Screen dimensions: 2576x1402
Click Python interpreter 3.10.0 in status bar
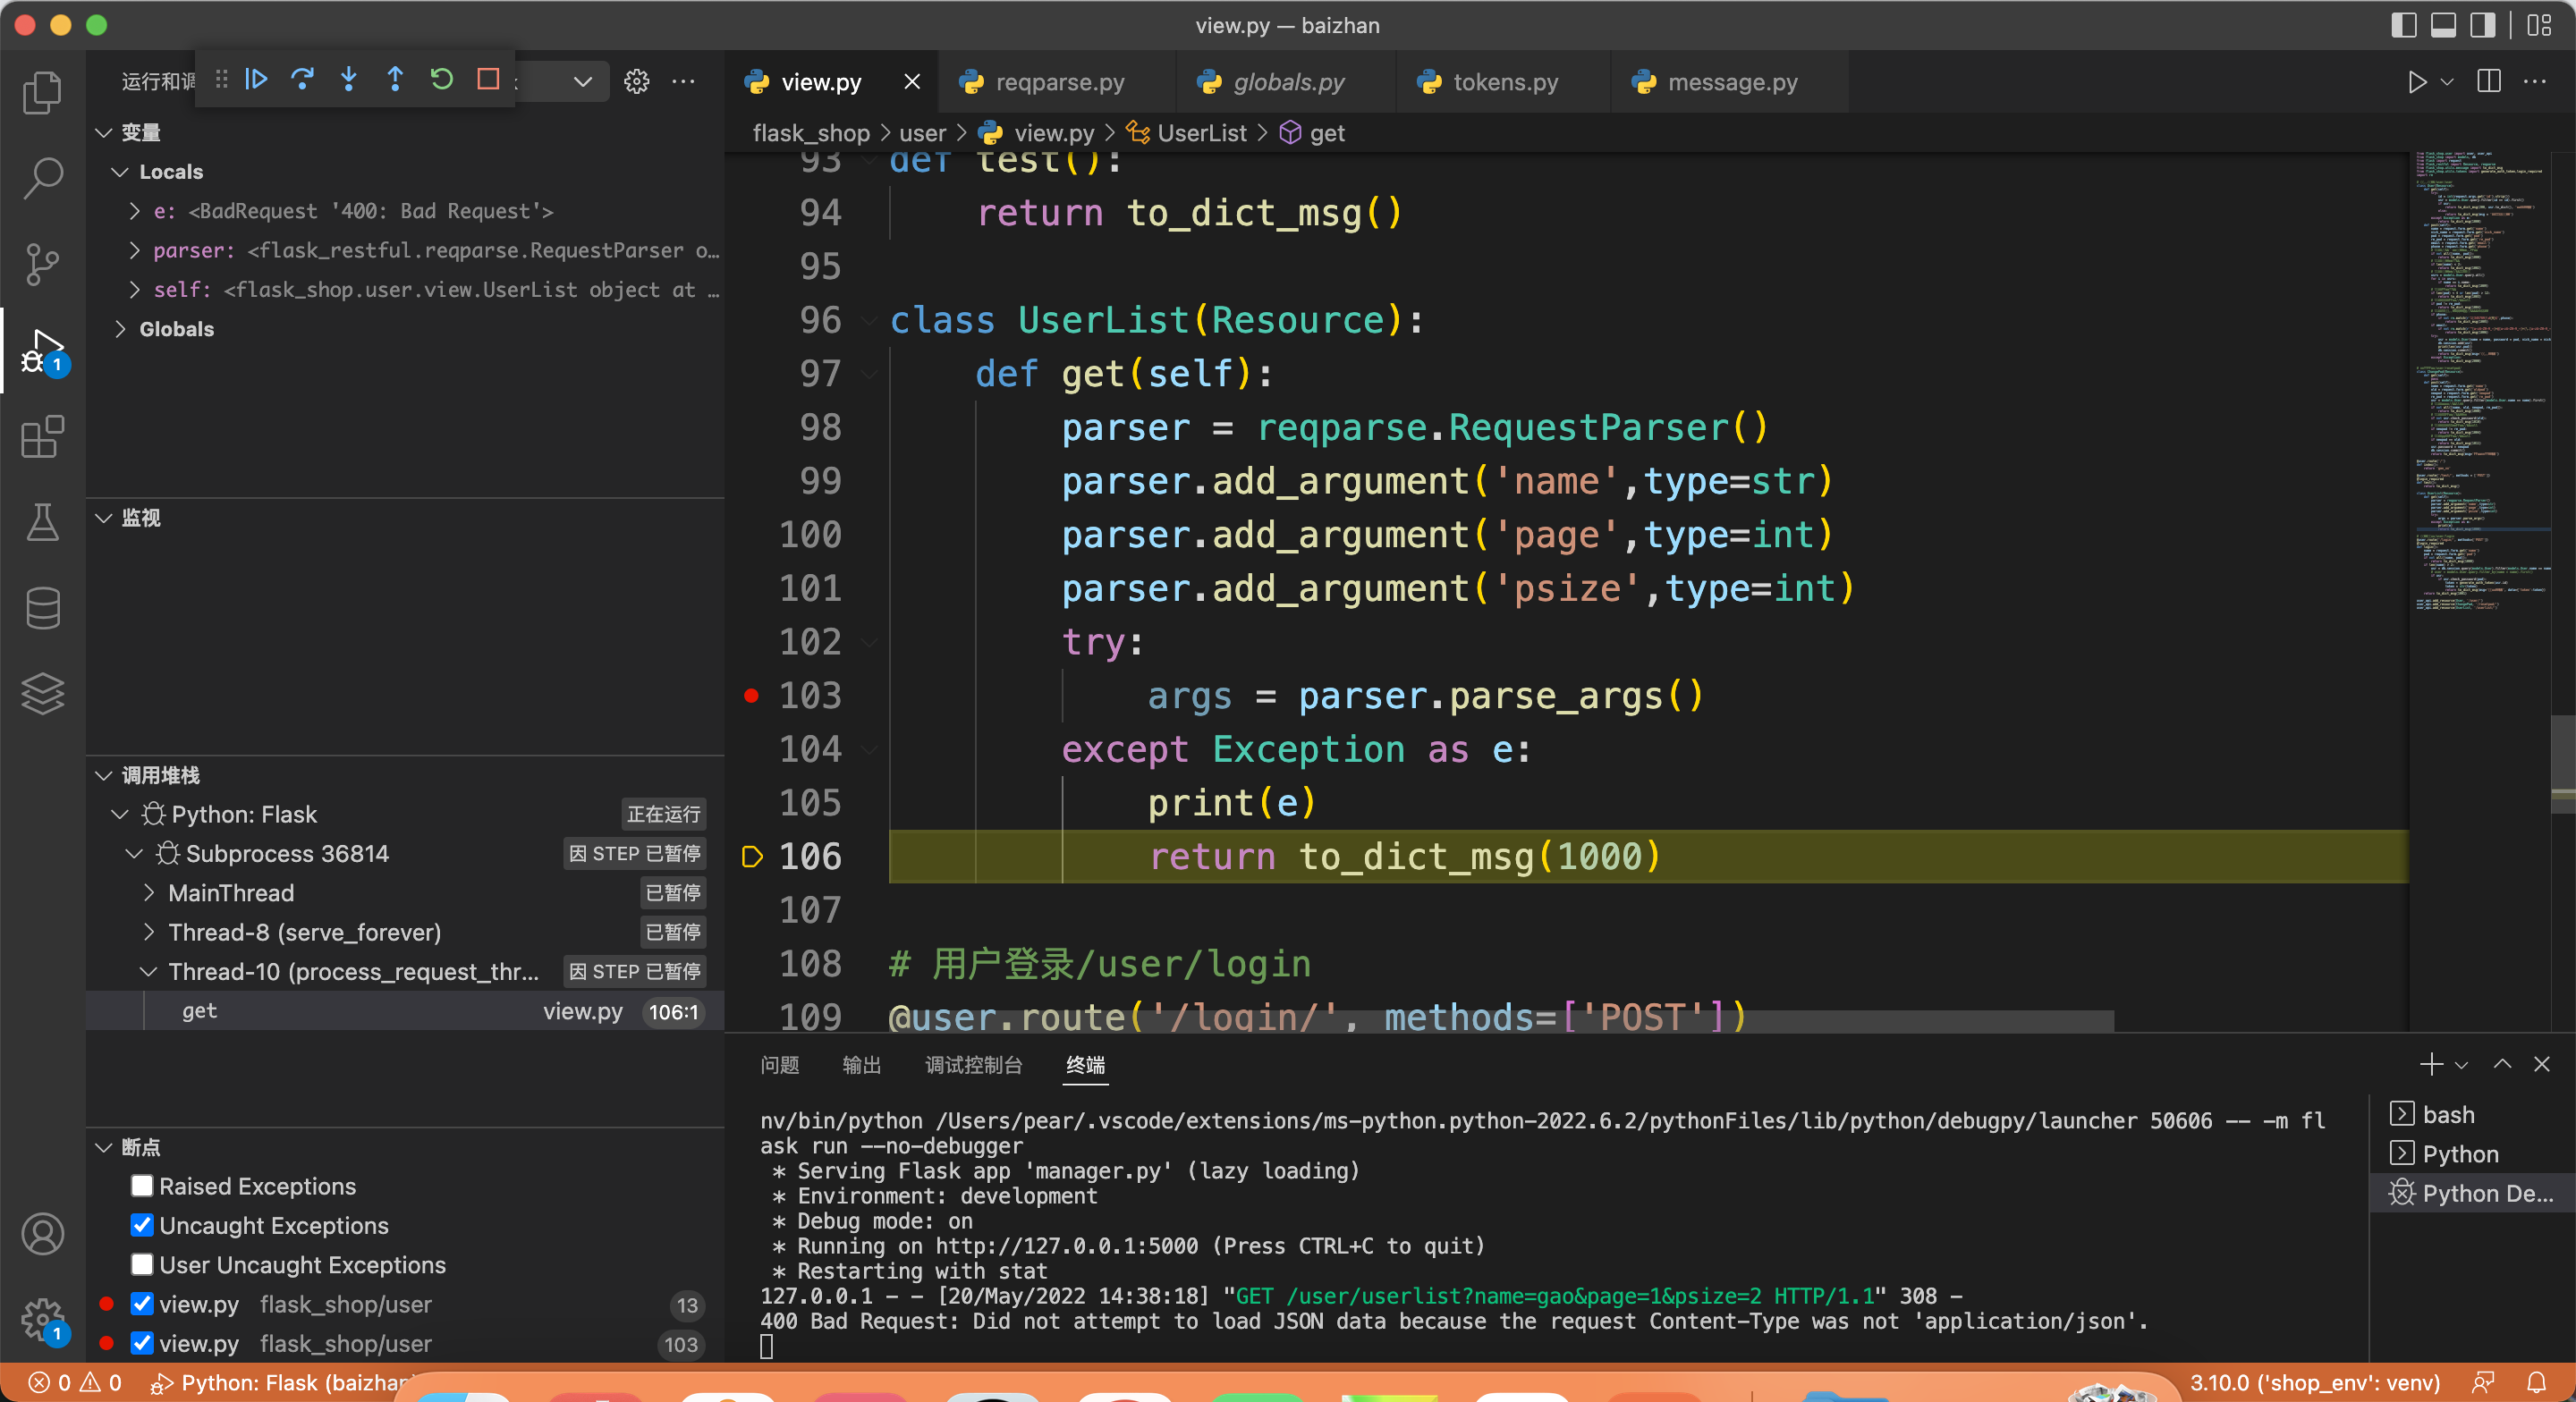[x=2314, y=1382]
